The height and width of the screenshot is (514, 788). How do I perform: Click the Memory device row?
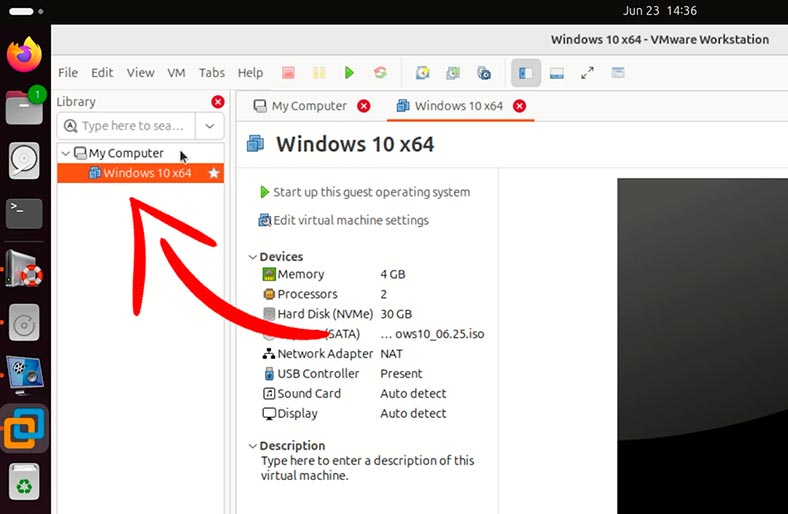pyautogui.click(x=334, y=274)
